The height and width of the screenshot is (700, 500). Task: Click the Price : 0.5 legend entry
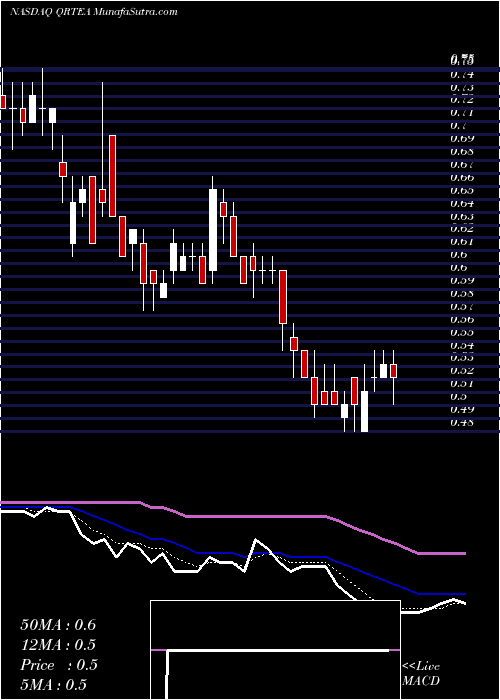[x=59, y=665]
